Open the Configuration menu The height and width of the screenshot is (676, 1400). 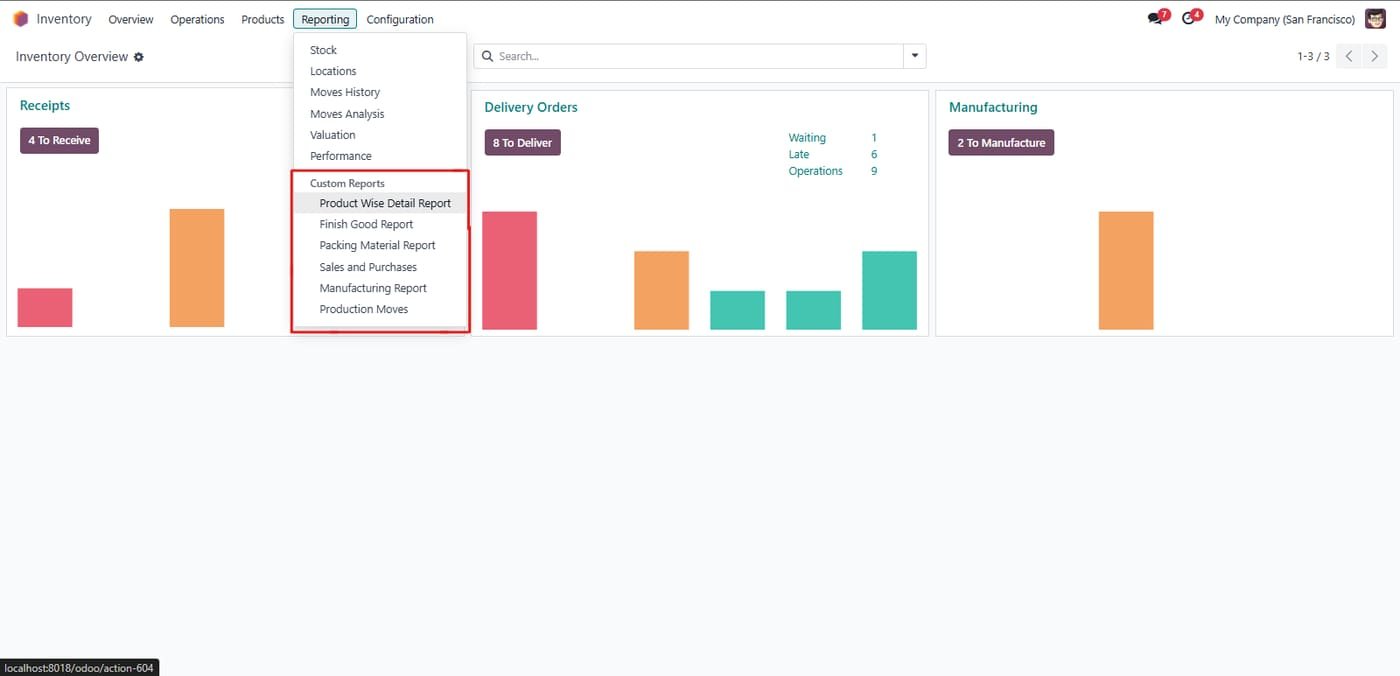click(400, 19)
